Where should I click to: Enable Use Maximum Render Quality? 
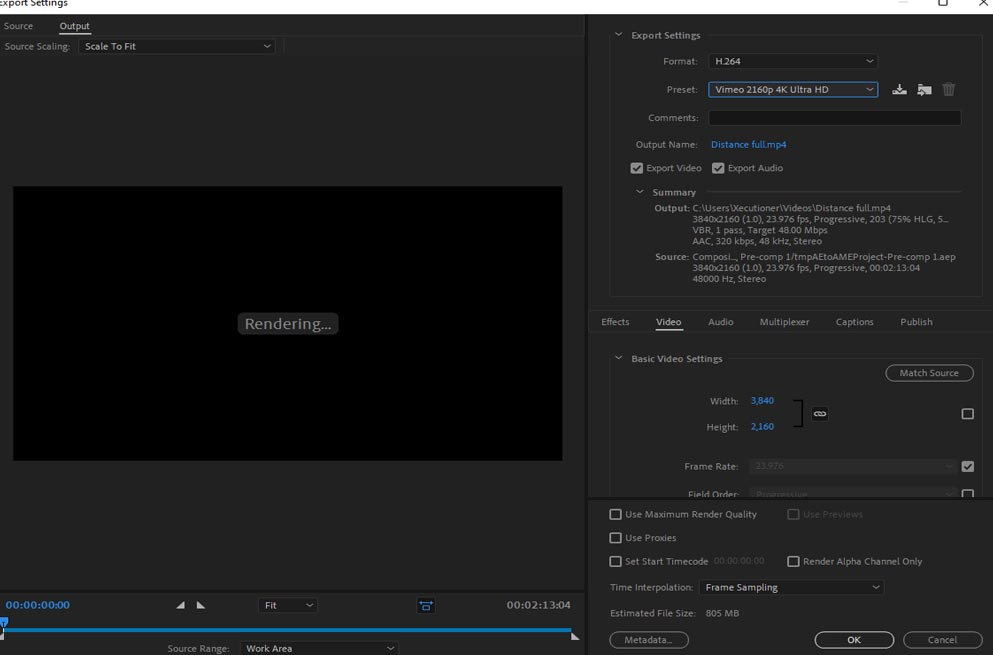click(x=615, y=514)
